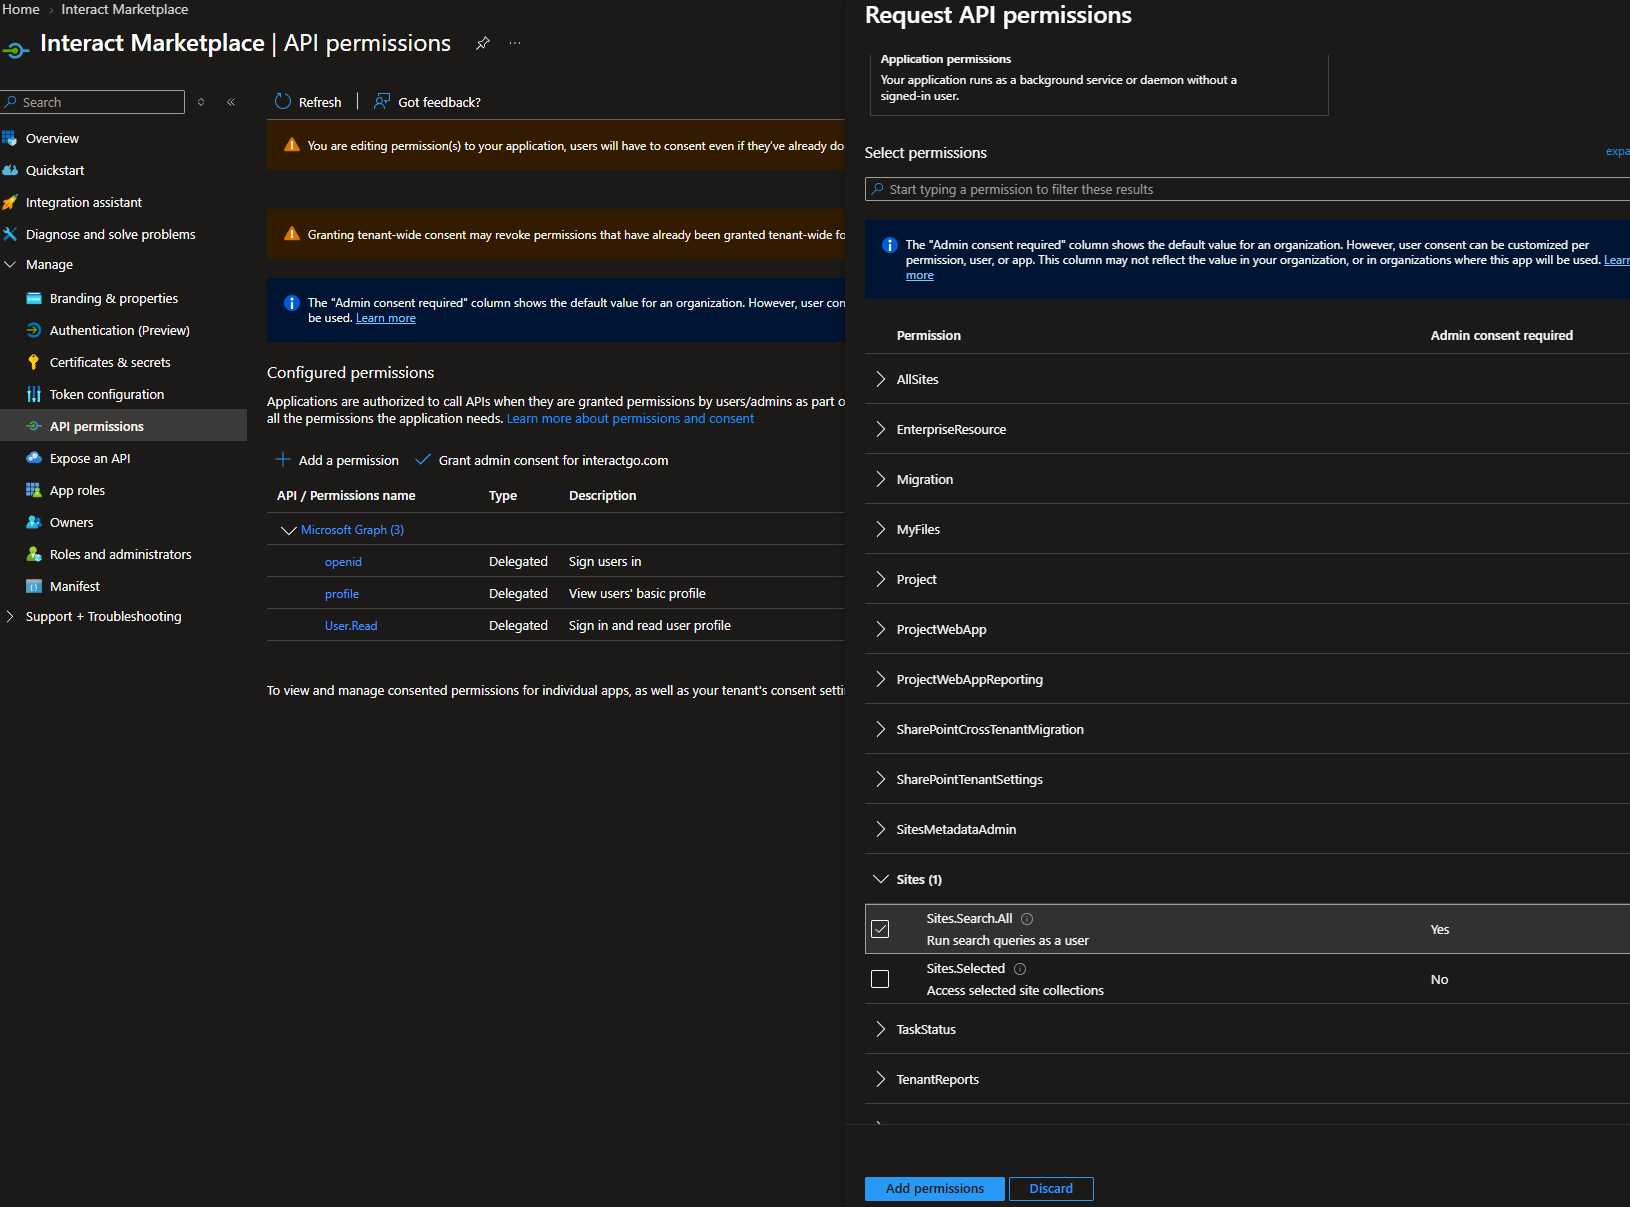Expand the ProjectWebAppReporting group
Viewport: 1630px width, 1207px height.
pos(880,679)
